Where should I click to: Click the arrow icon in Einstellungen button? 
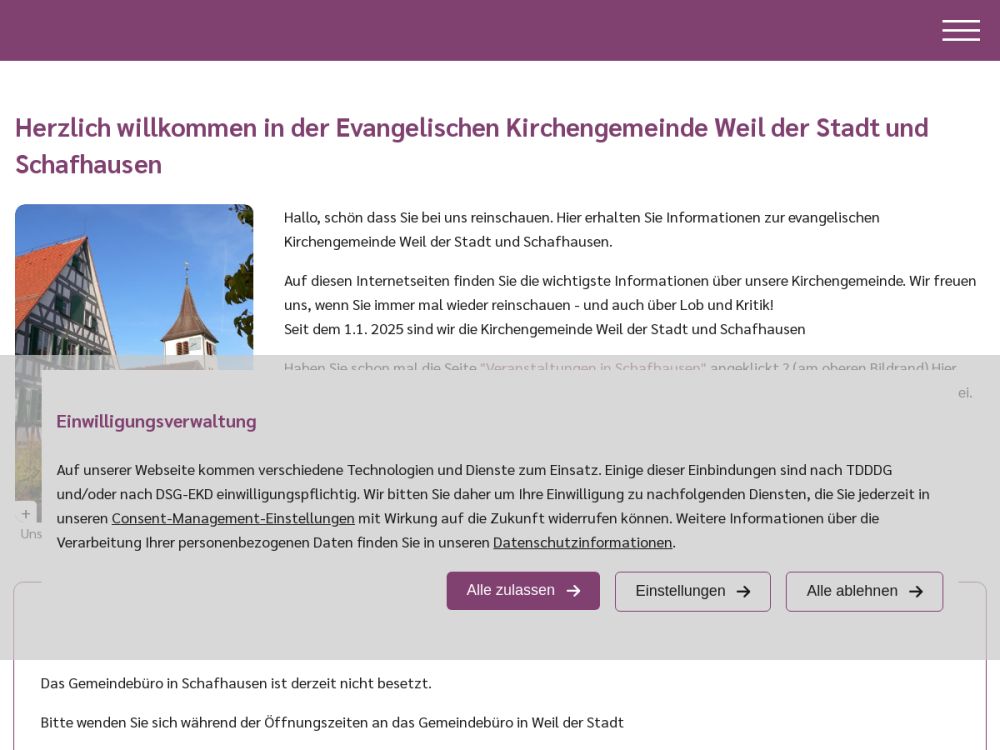tap(743, 592)
